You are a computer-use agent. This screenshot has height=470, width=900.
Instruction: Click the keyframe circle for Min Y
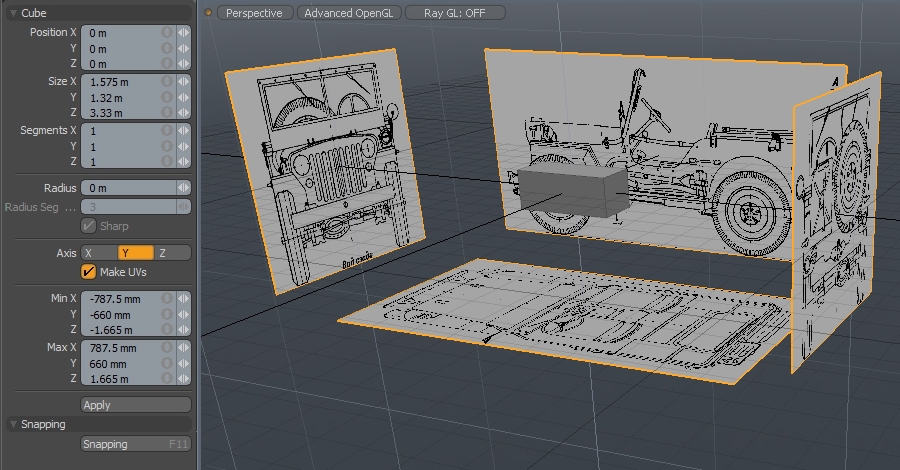pyautogui.click(x=166, y=314)
